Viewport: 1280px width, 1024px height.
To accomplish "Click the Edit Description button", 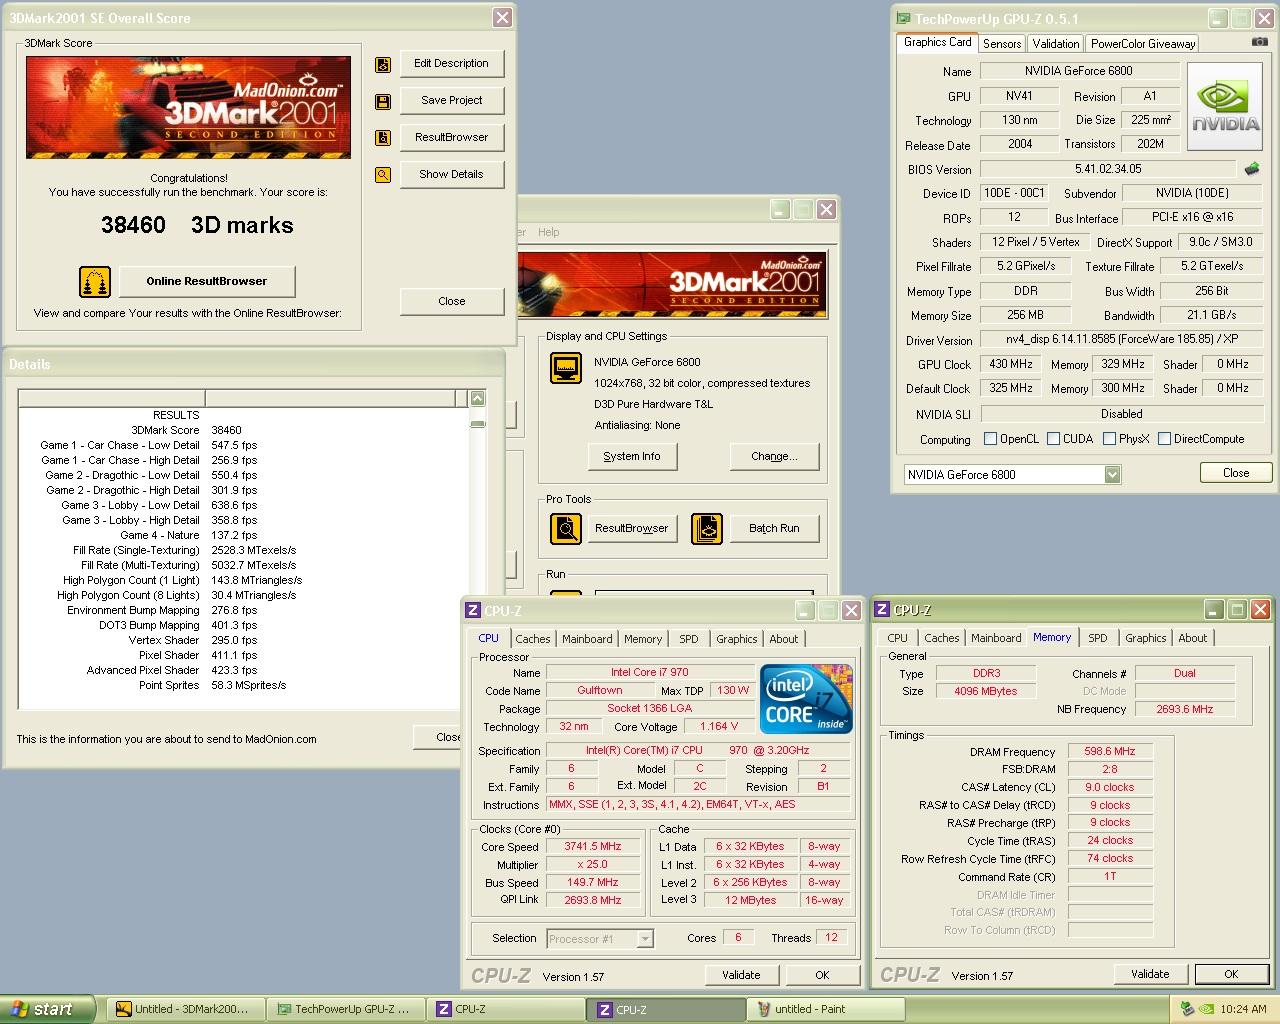I will [452, 63].
